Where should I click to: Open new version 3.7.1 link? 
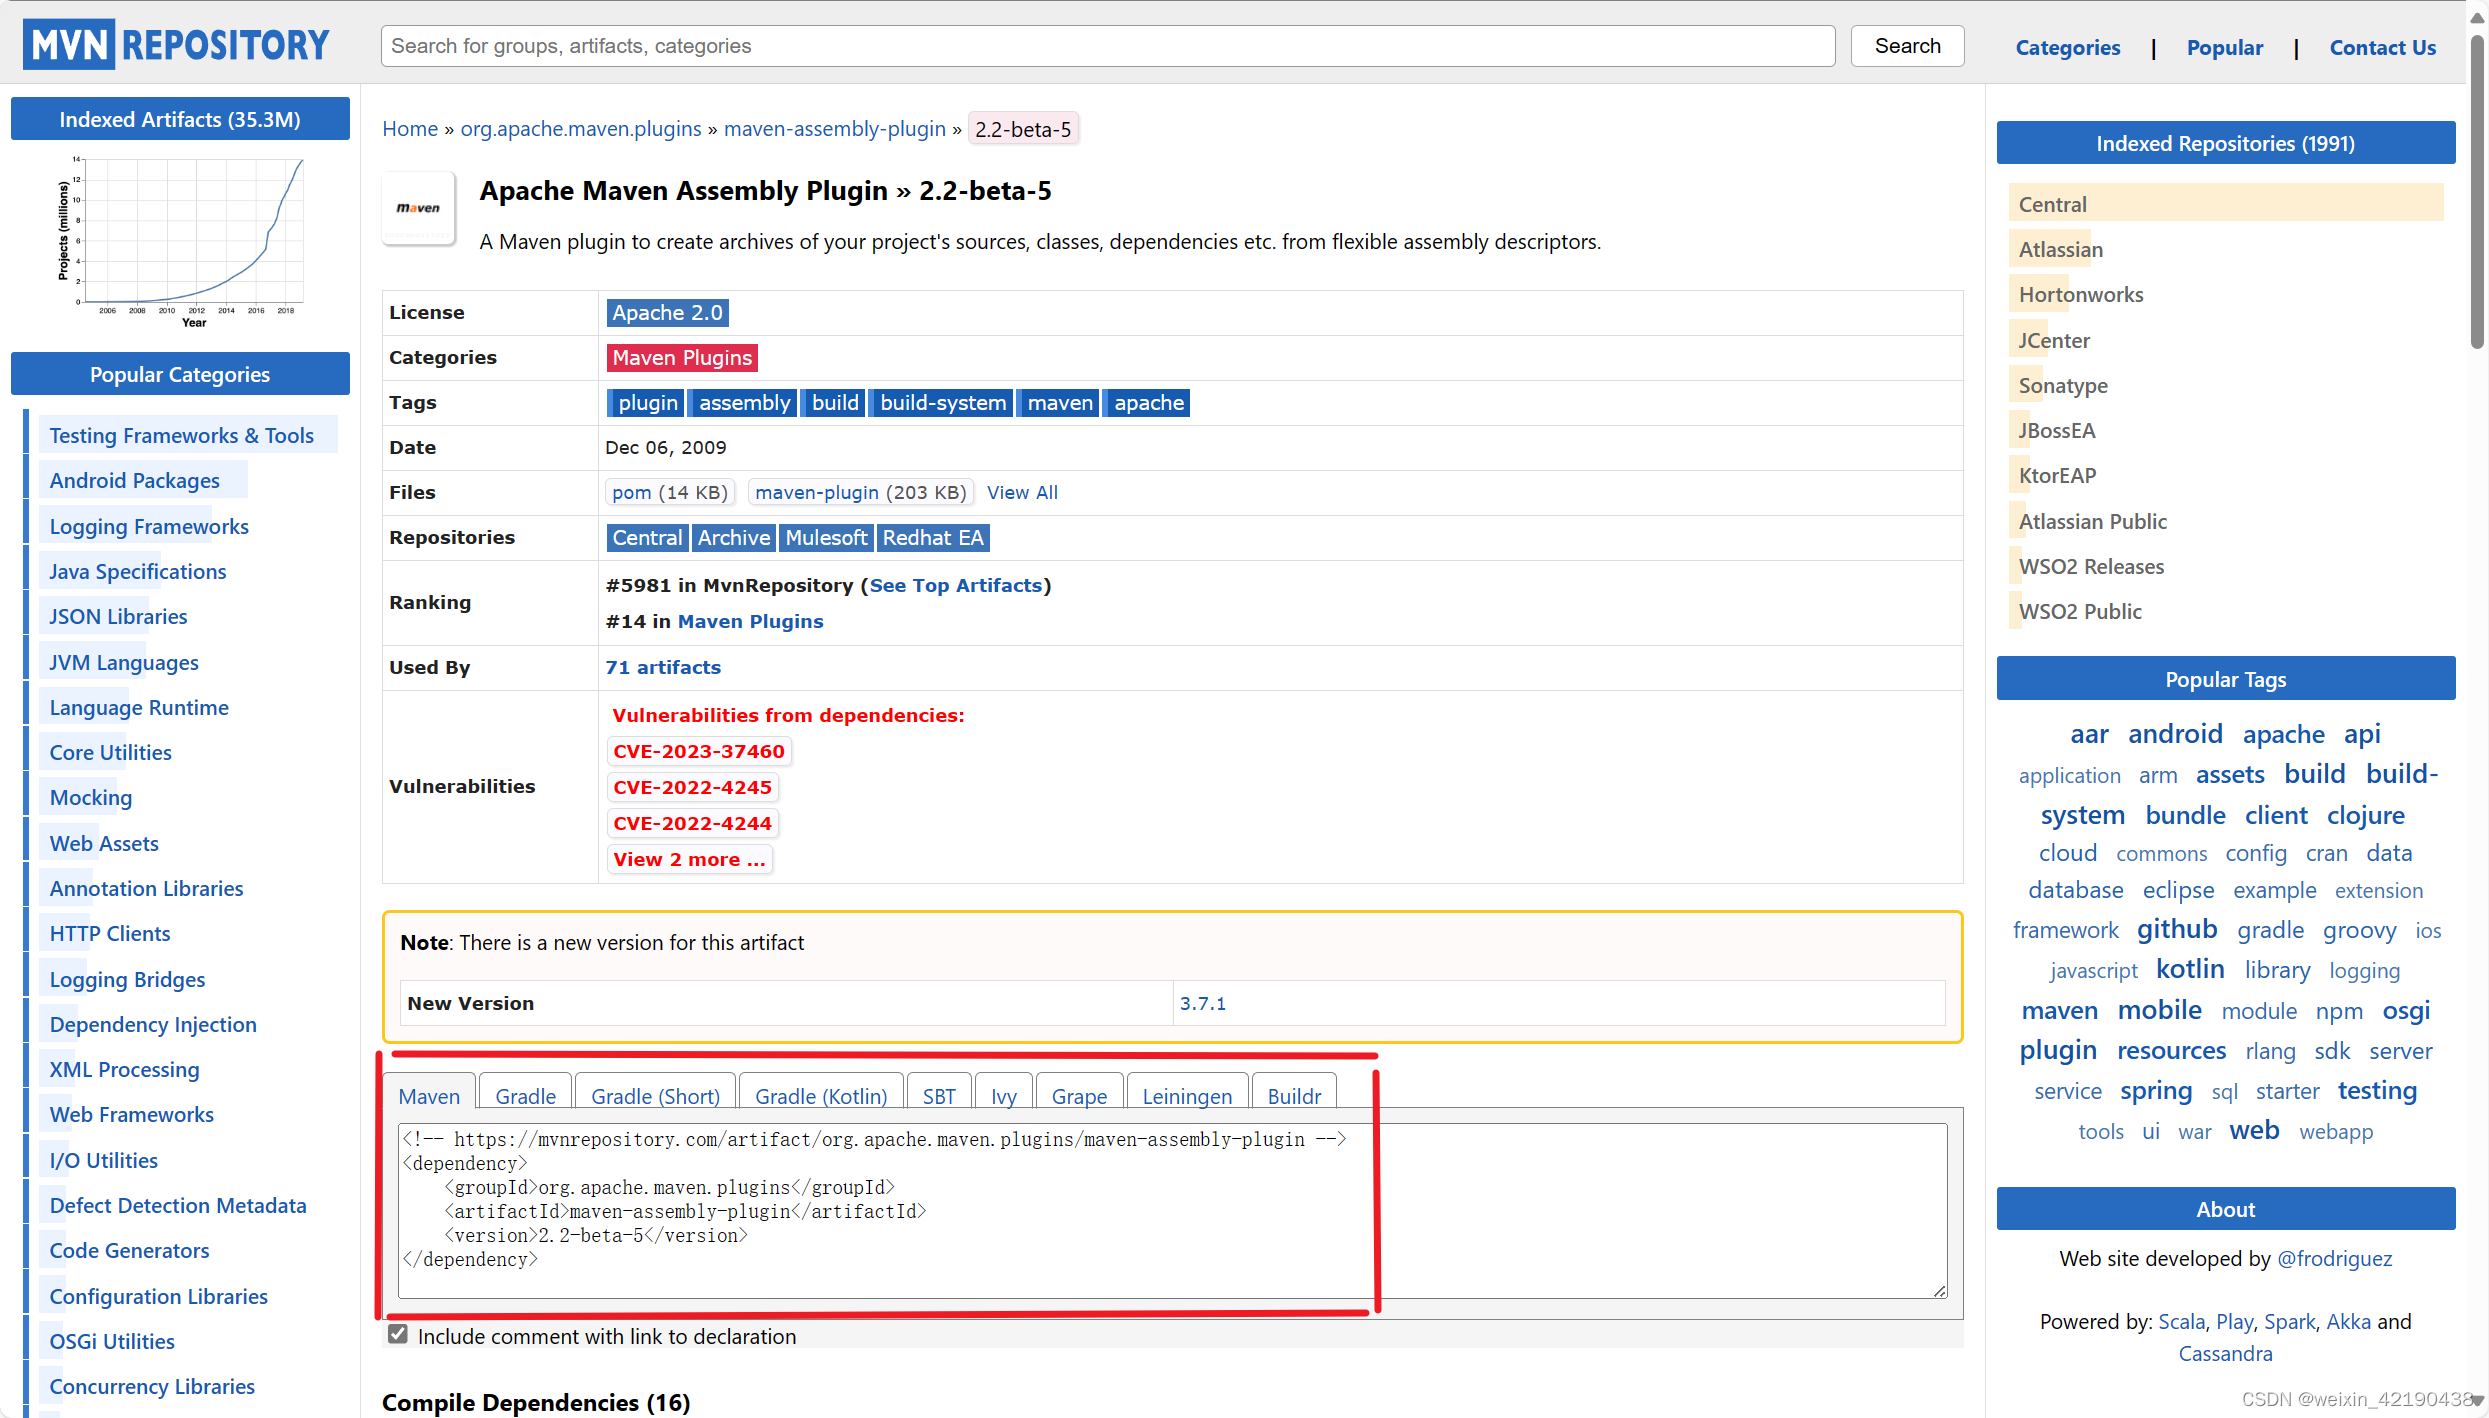pyautogui.click(x=1202, y=1004)
